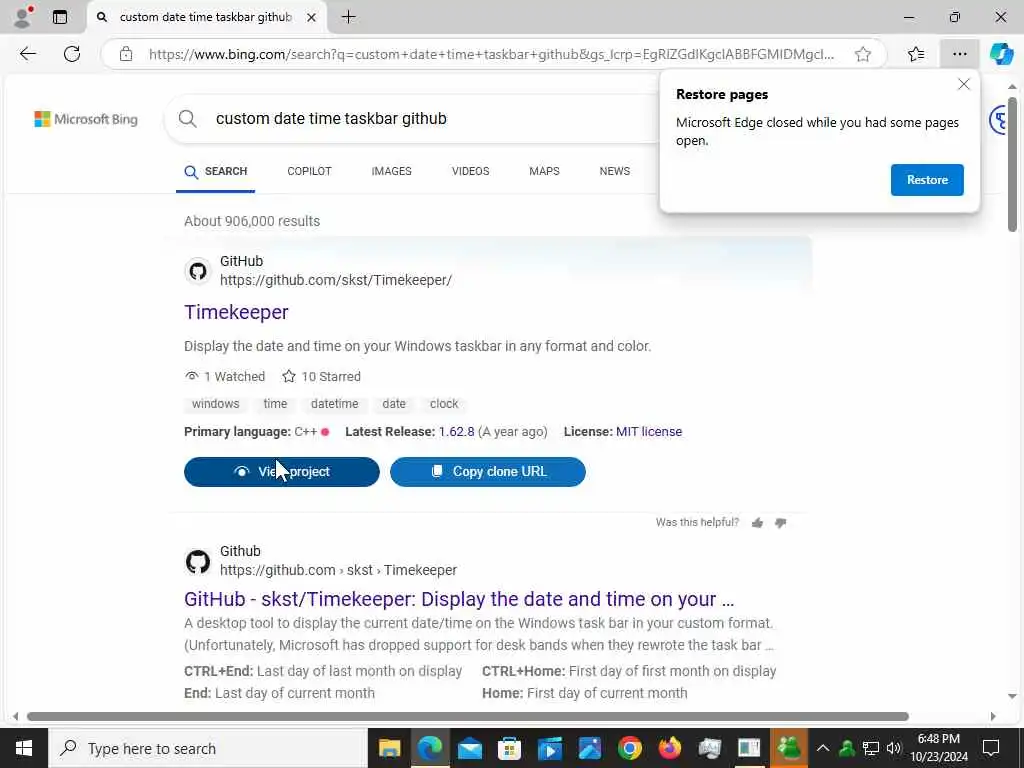Switch to the MAPS tab
This screenshot has height=768, width=1024.
click(x=544, y=171)
